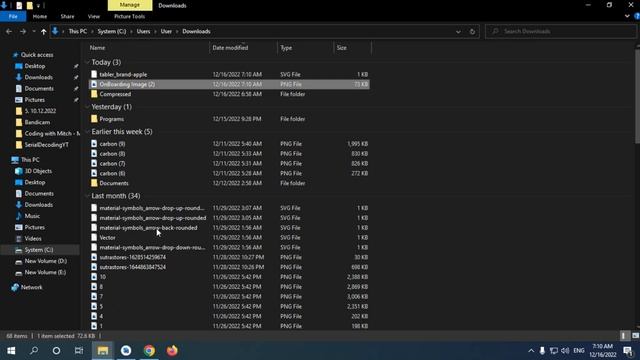This screenshot has width=640, height=360.
Task: Open the Picture Tools tab
Action: (x=129, y=16)
